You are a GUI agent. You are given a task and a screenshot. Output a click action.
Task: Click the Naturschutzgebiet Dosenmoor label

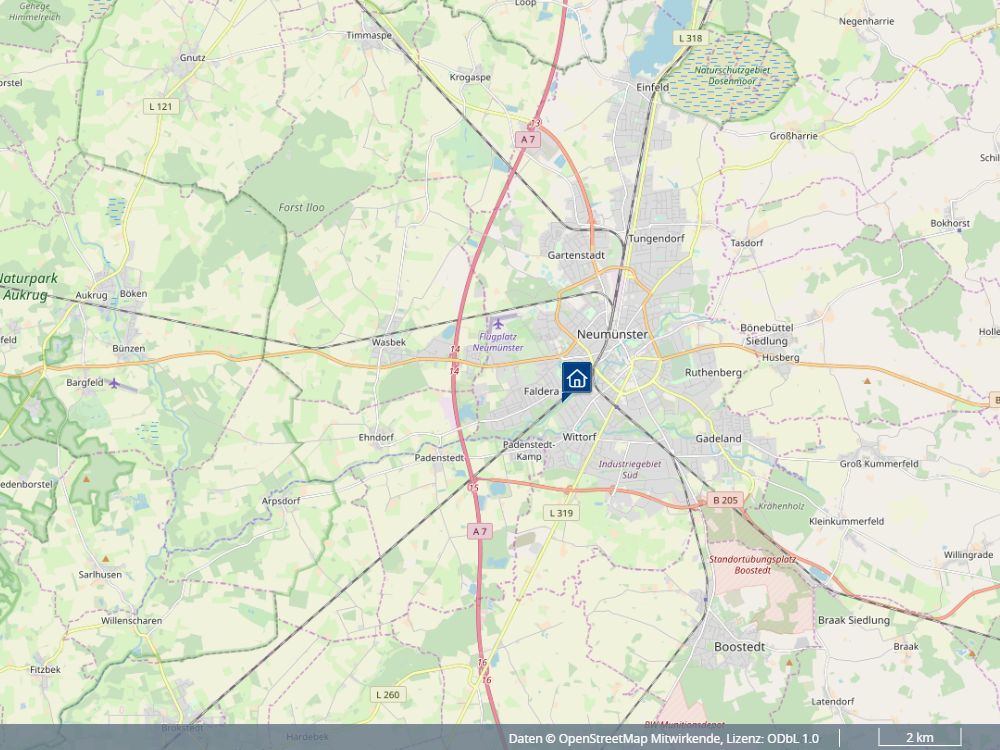pyautogui.click(x=732, y=75)
